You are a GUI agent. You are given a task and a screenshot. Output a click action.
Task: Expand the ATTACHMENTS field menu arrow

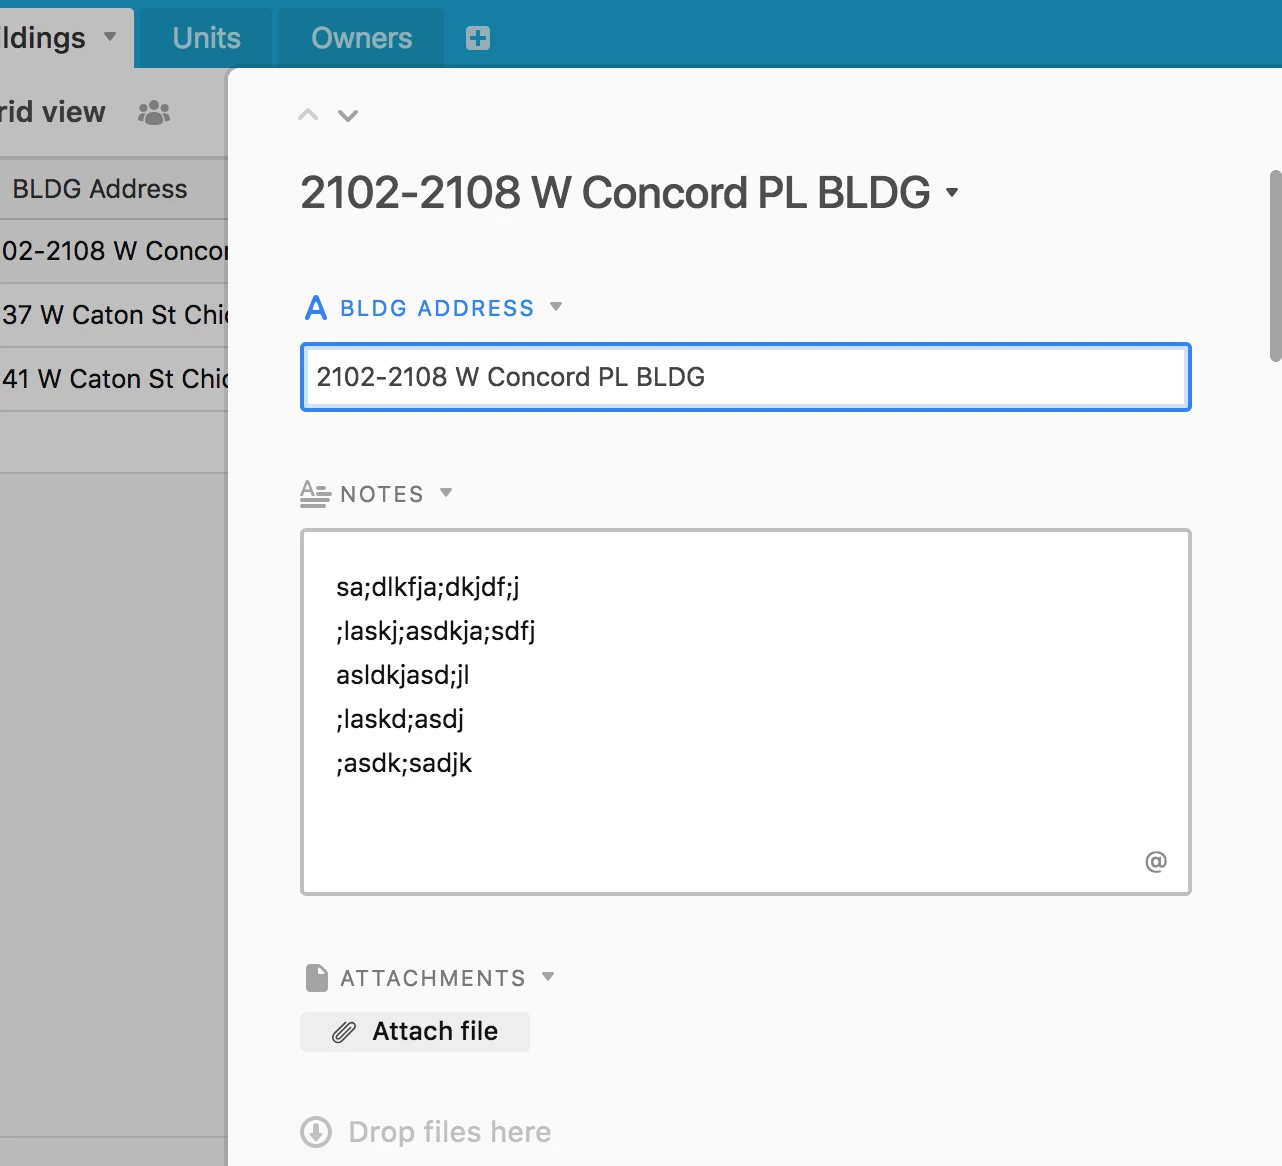pos(548,977)
